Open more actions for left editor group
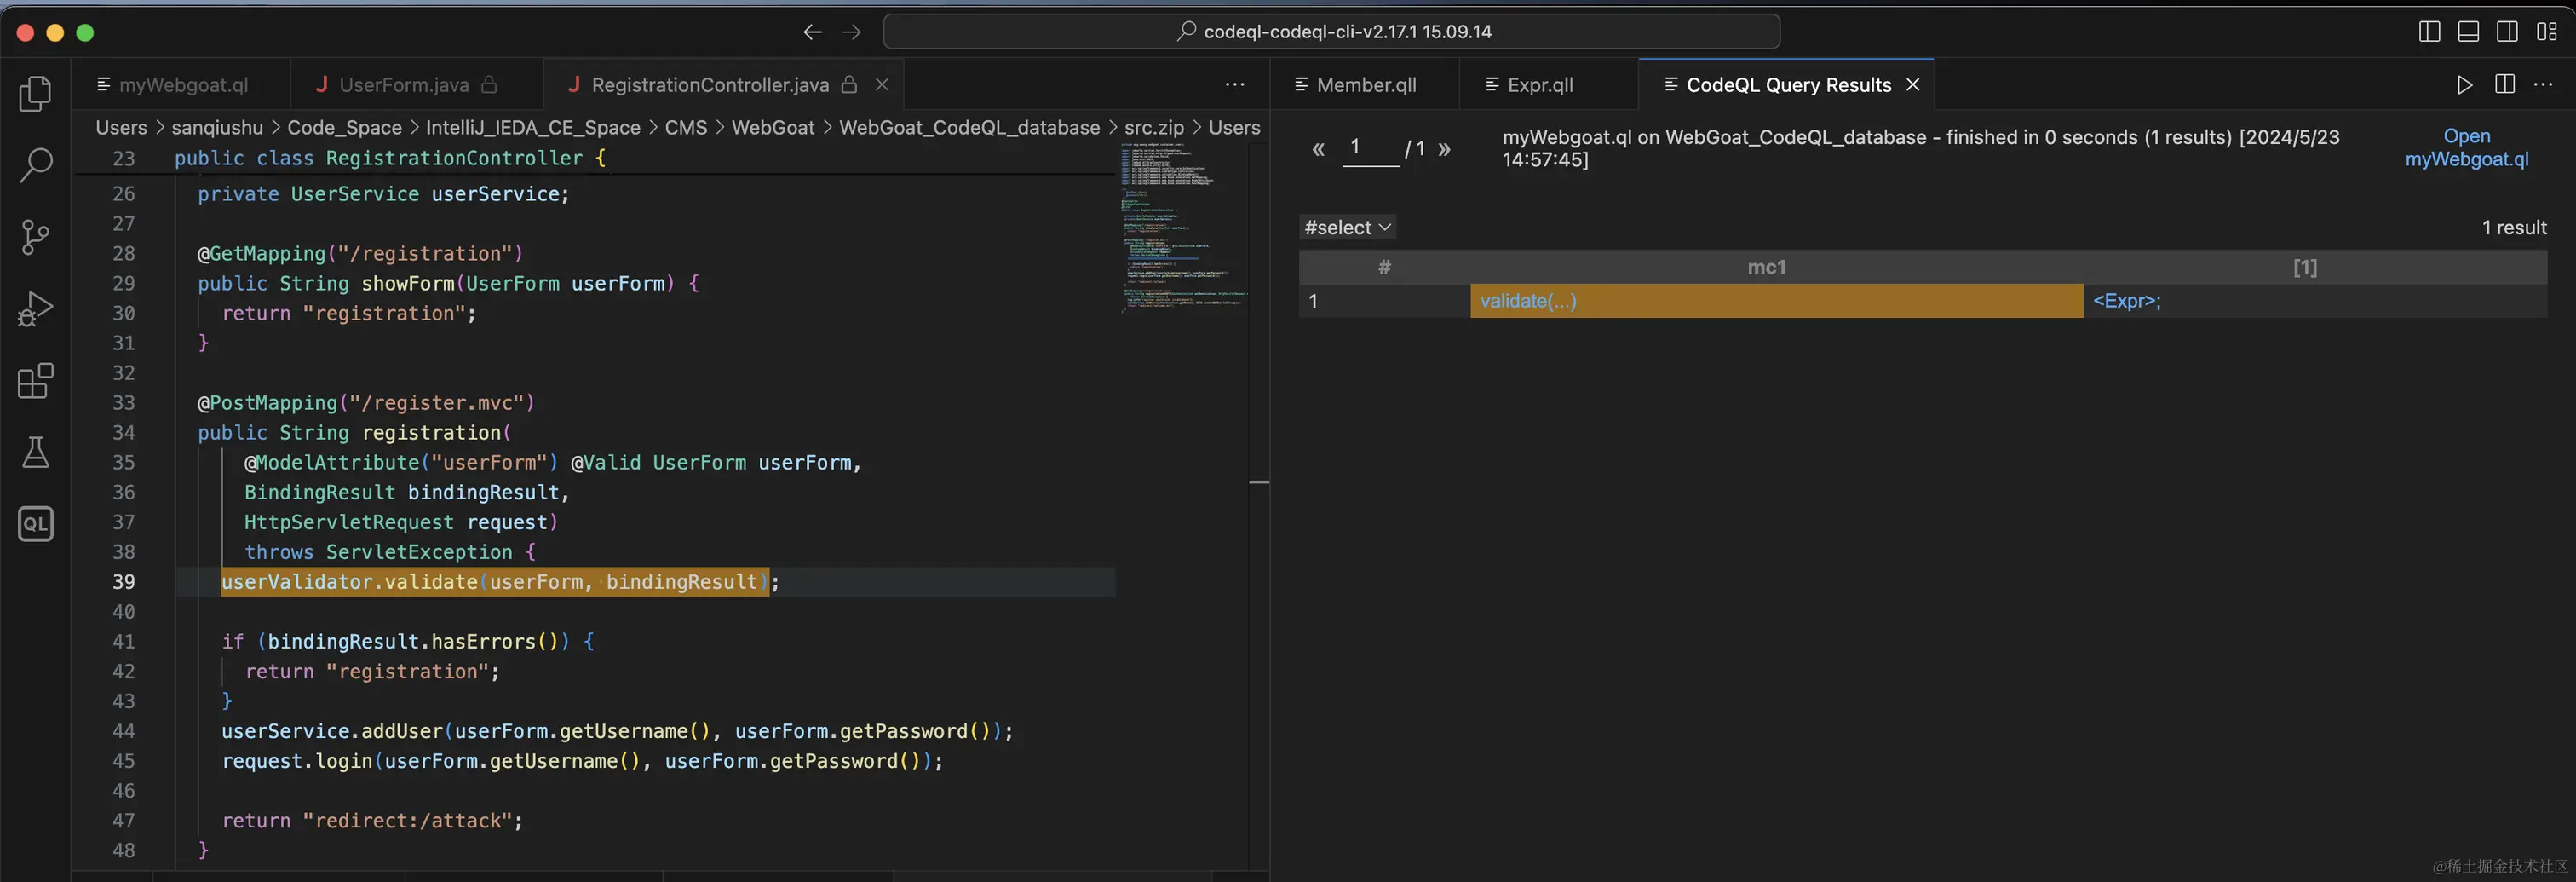Viewport: 2576px width, 882px height. 1235,85
